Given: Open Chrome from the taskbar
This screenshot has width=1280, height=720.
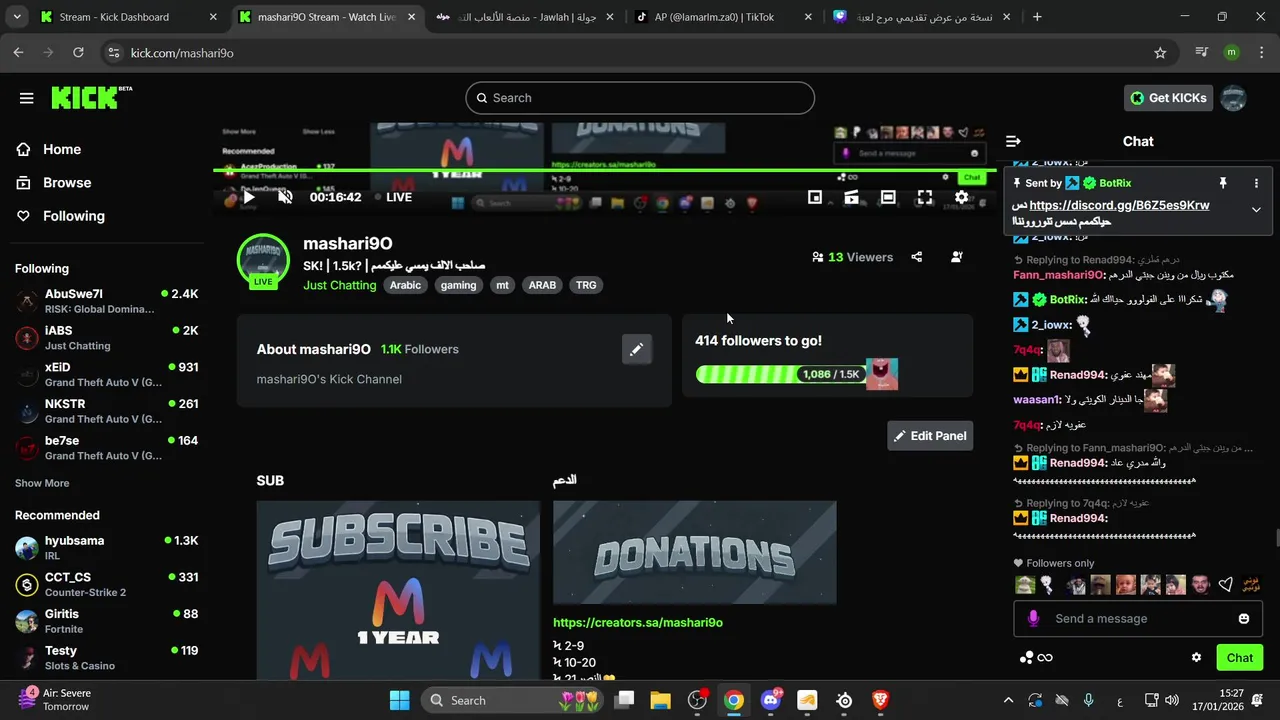Looking at the screenshot, I should pyautogui.click(x=734, y=700).
